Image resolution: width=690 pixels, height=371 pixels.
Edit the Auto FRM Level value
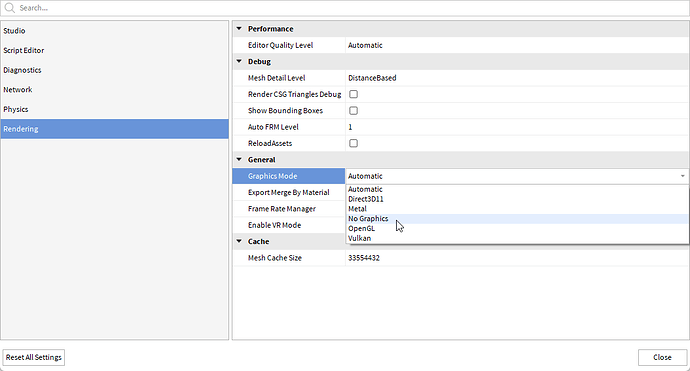[x=517, y=127]
